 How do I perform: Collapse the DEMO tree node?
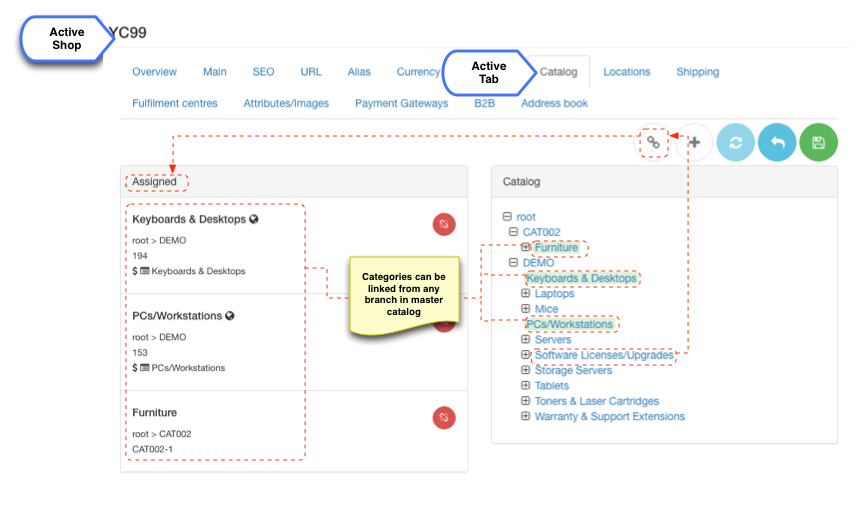tap(513, 263)
